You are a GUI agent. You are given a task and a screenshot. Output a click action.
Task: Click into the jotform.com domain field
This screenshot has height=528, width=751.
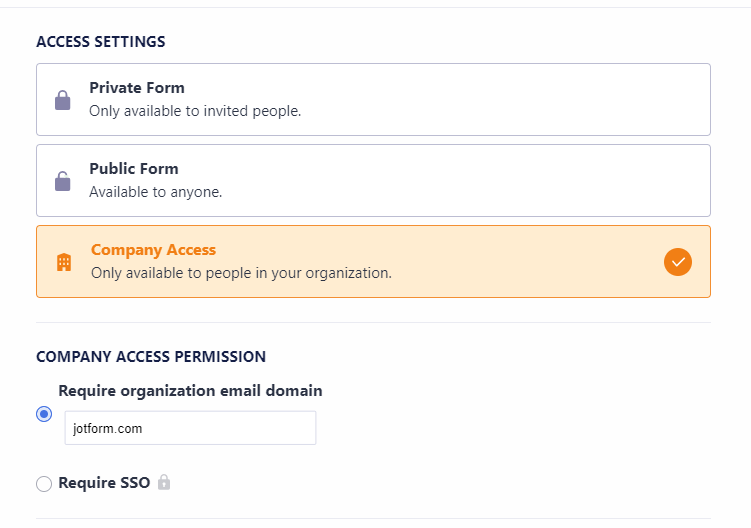(190, 428)
